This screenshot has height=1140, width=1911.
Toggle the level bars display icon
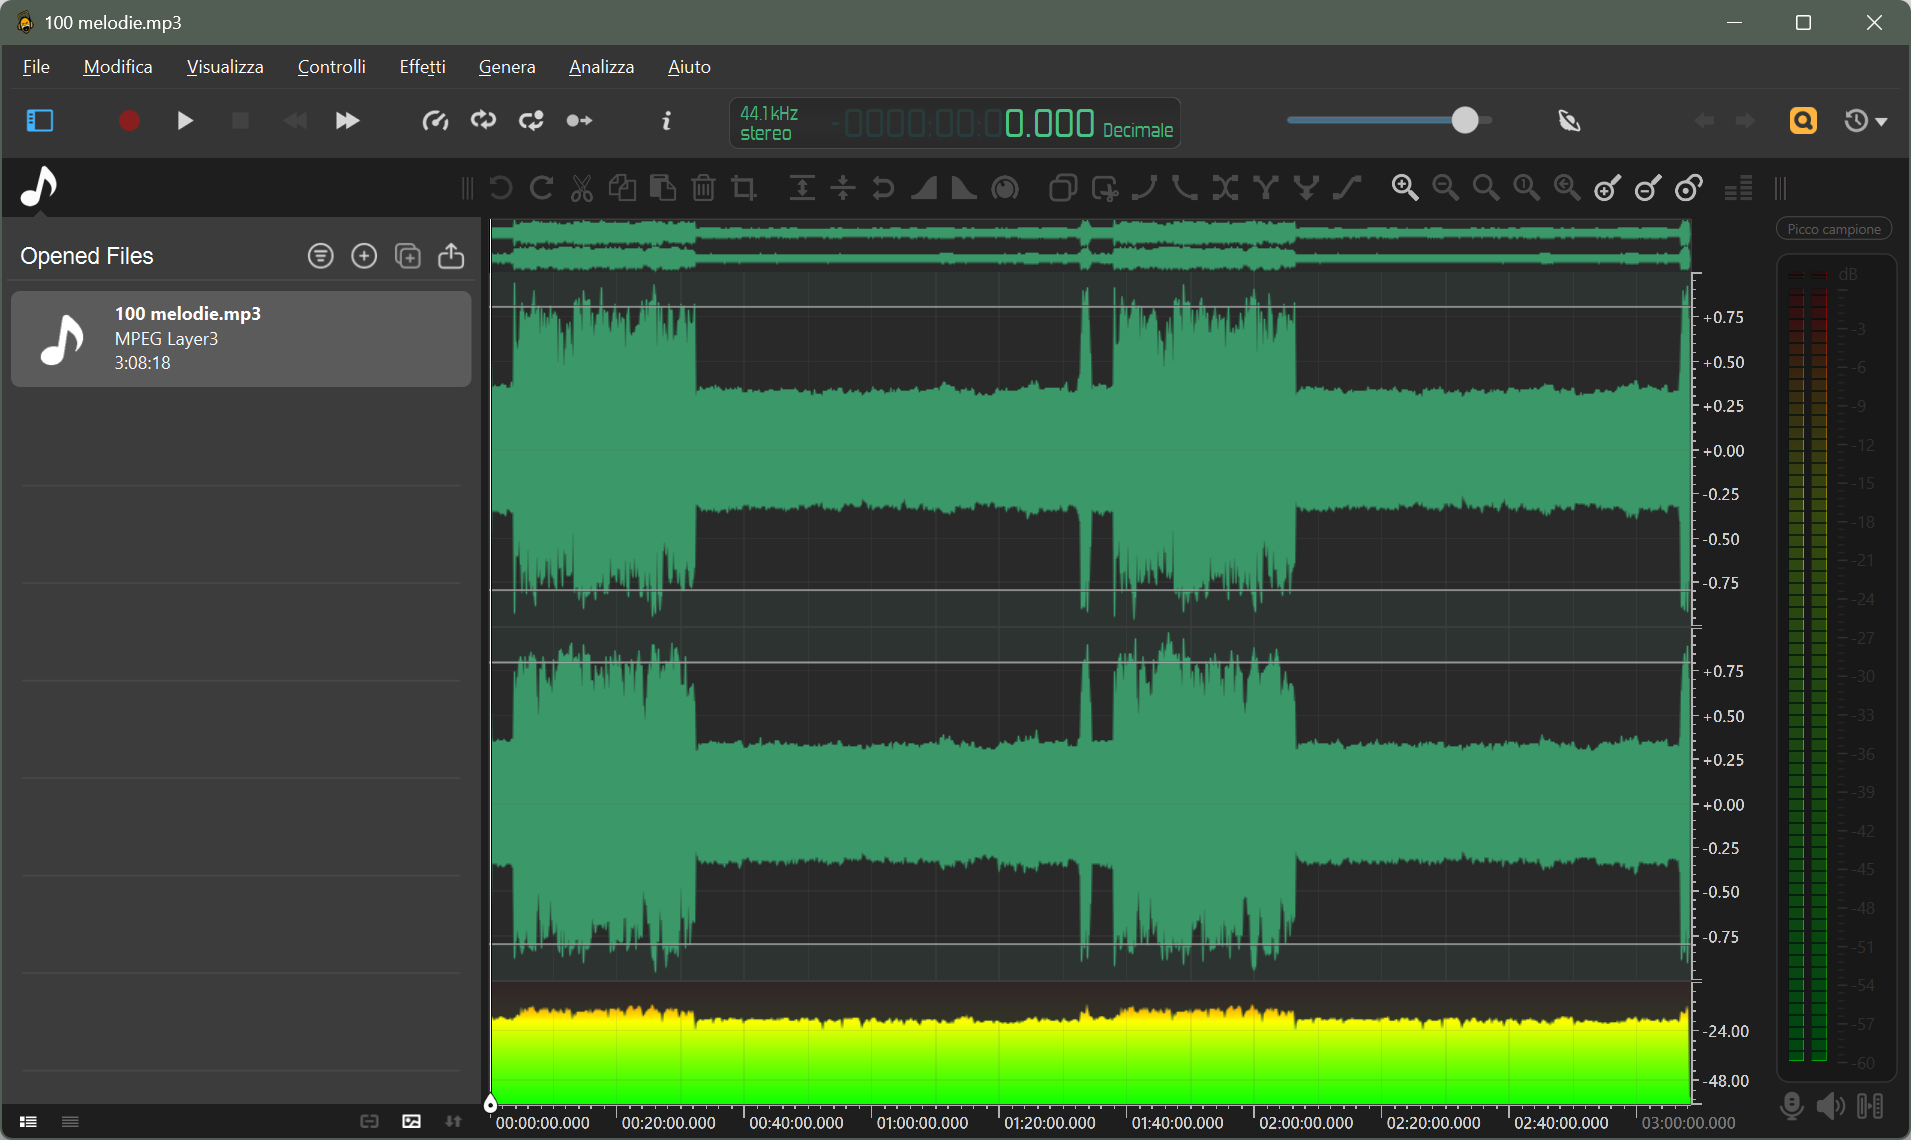pyautogui.click(x=1739, y=188)
